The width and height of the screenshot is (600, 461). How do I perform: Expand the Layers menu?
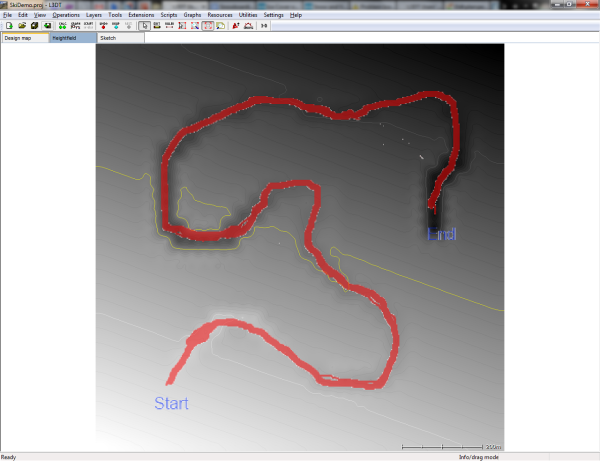(x=94, y=16)
